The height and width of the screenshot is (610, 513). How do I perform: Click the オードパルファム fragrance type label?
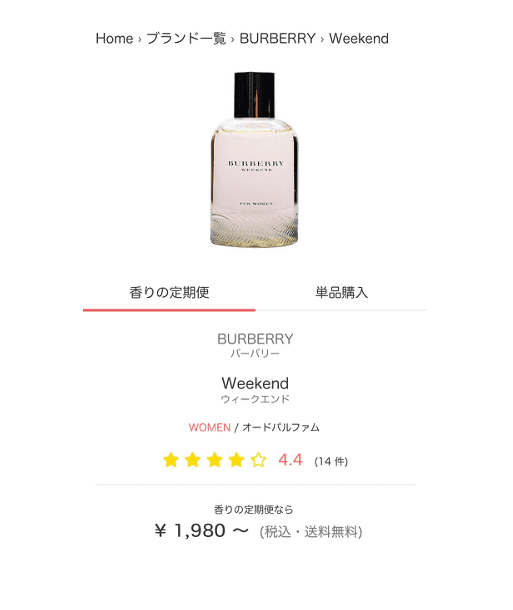click(281, 428)
